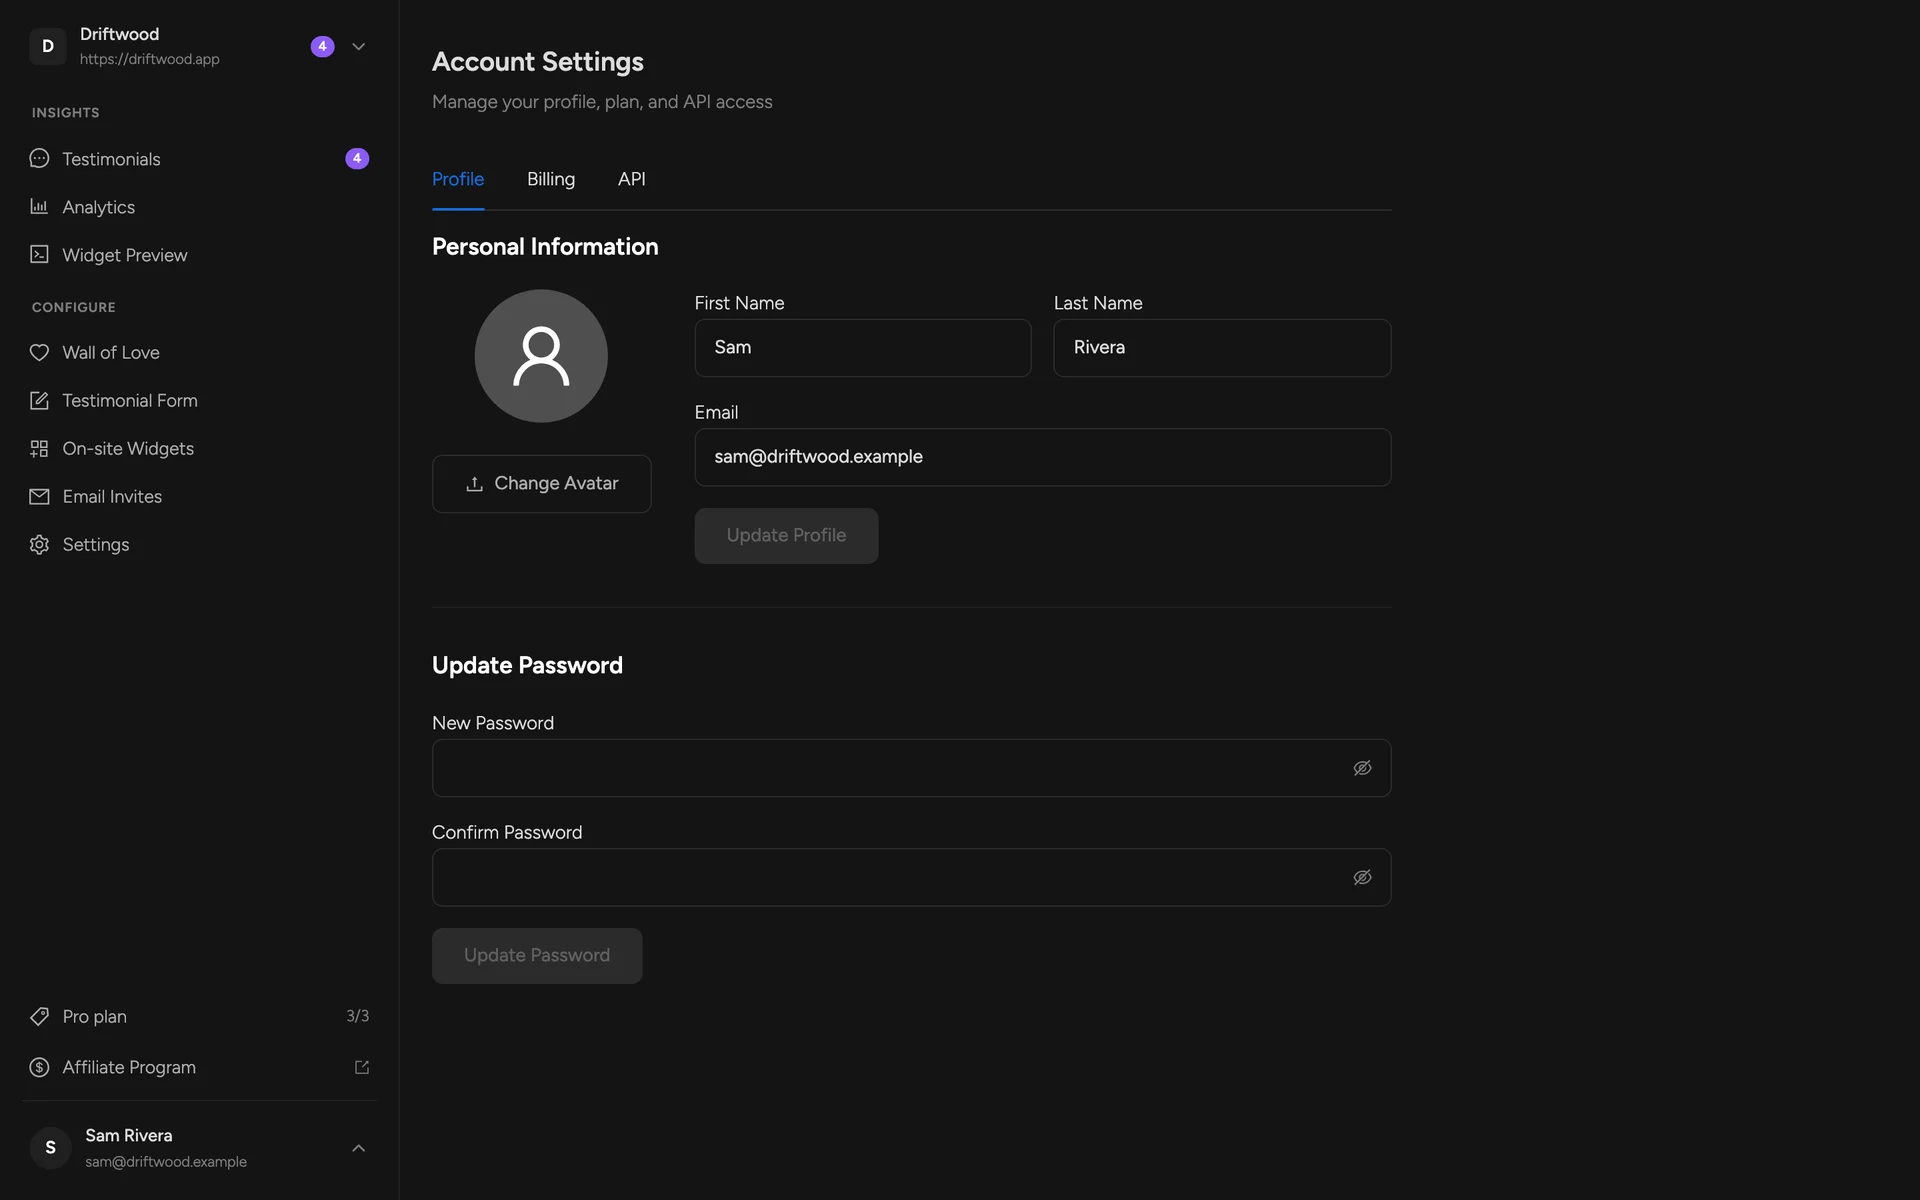Open Email Invites in the sidebar
The height and width of the screenshot is (1200, 1920).
point(199,497)
